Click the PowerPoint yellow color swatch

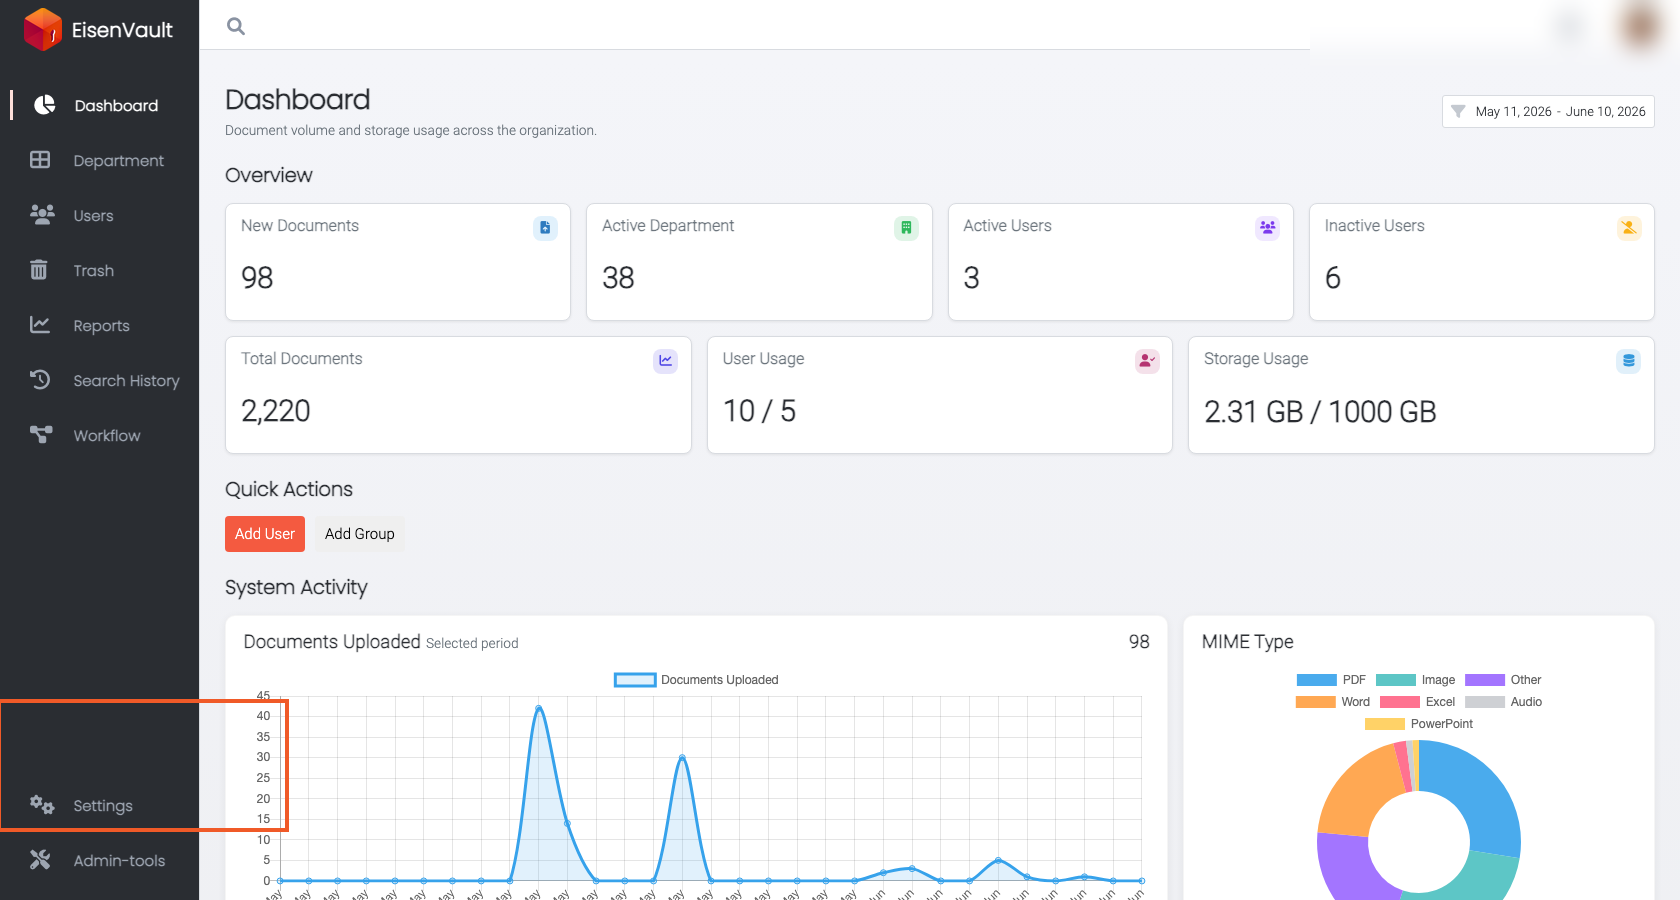[1385, 724]
